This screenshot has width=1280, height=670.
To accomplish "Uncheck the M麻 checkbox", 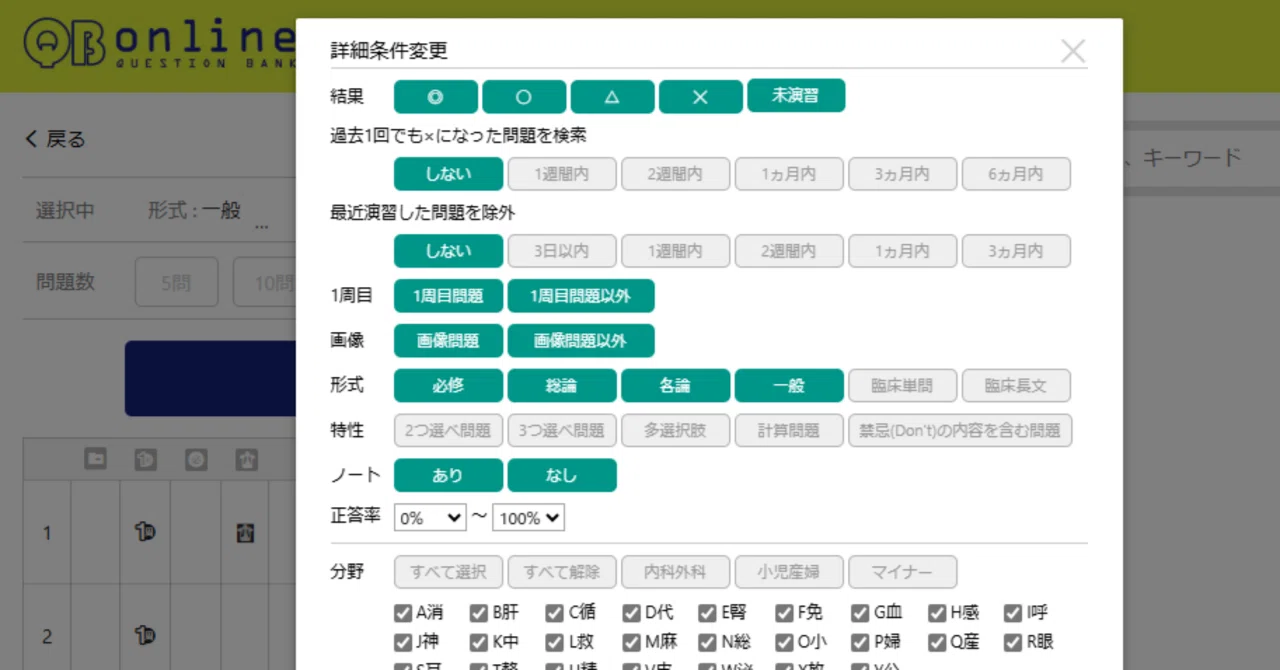I will pos(632,642).
